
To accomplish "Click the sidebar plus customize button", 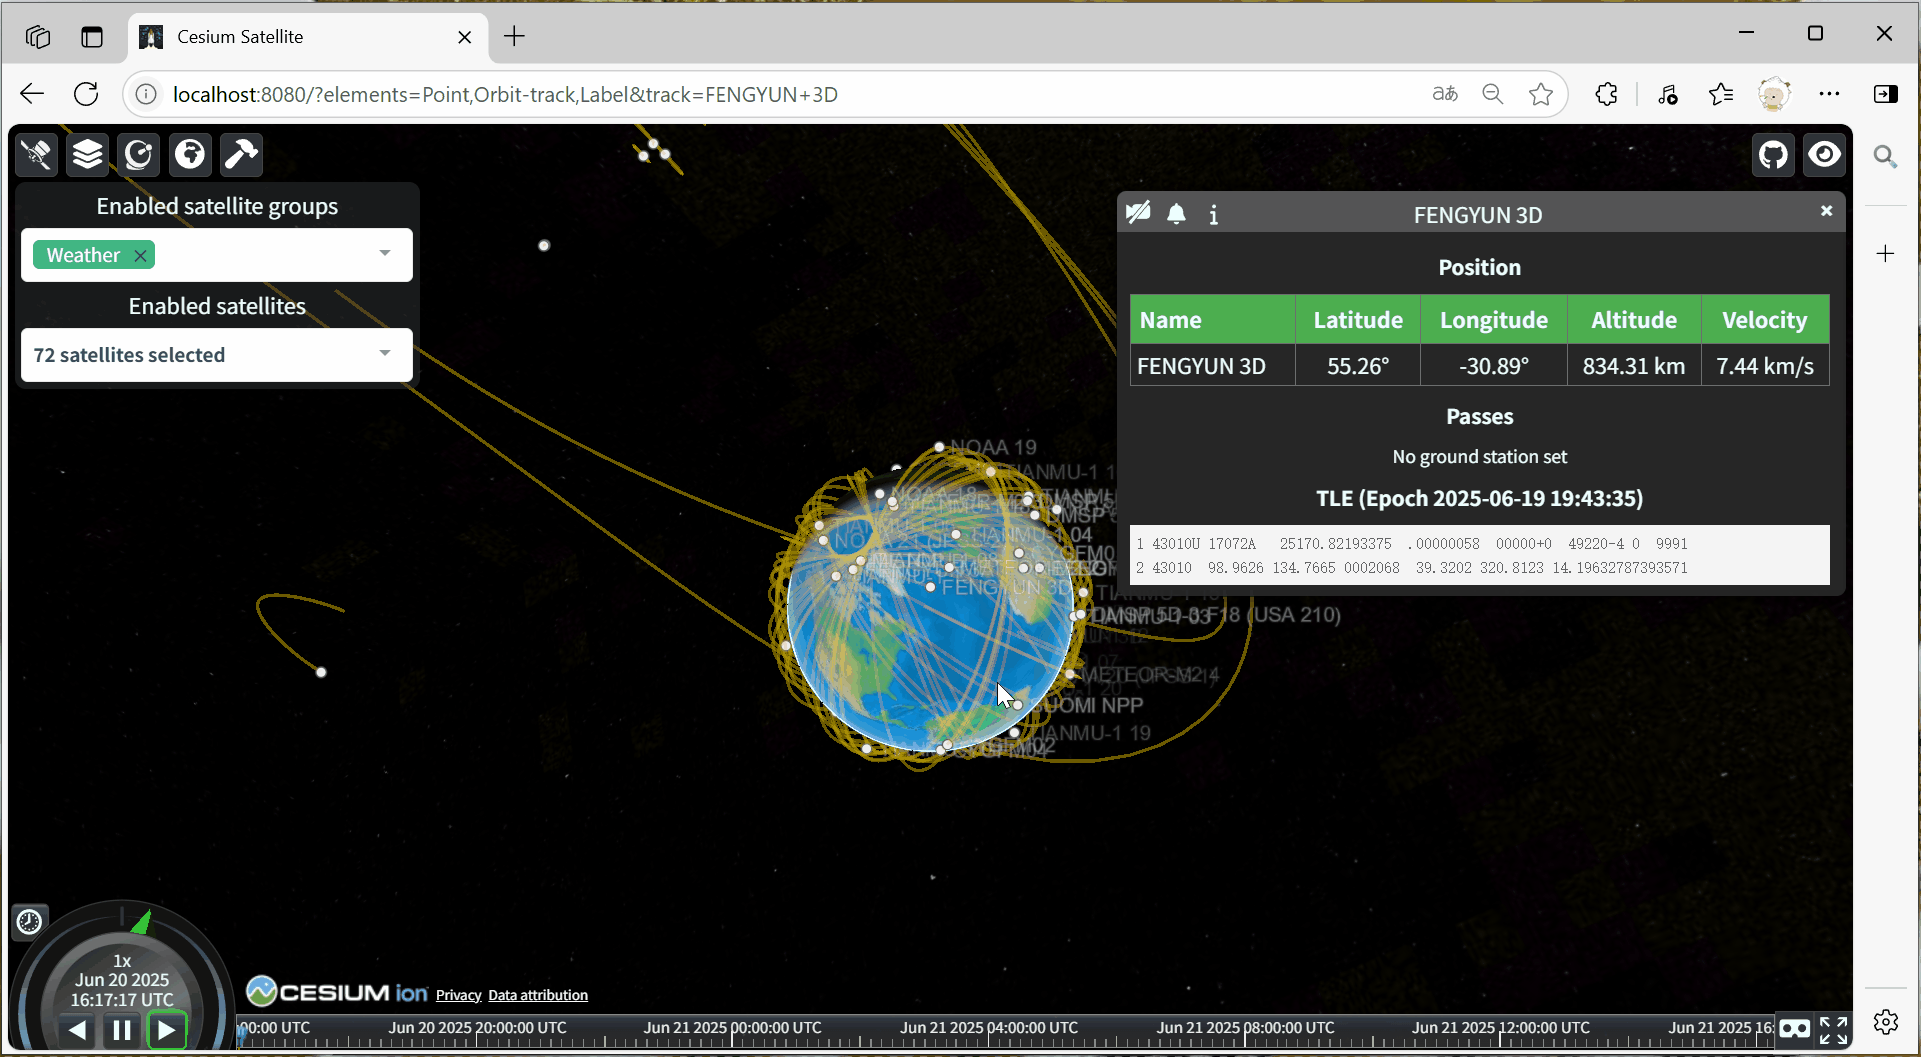I will pos(1885,254).
